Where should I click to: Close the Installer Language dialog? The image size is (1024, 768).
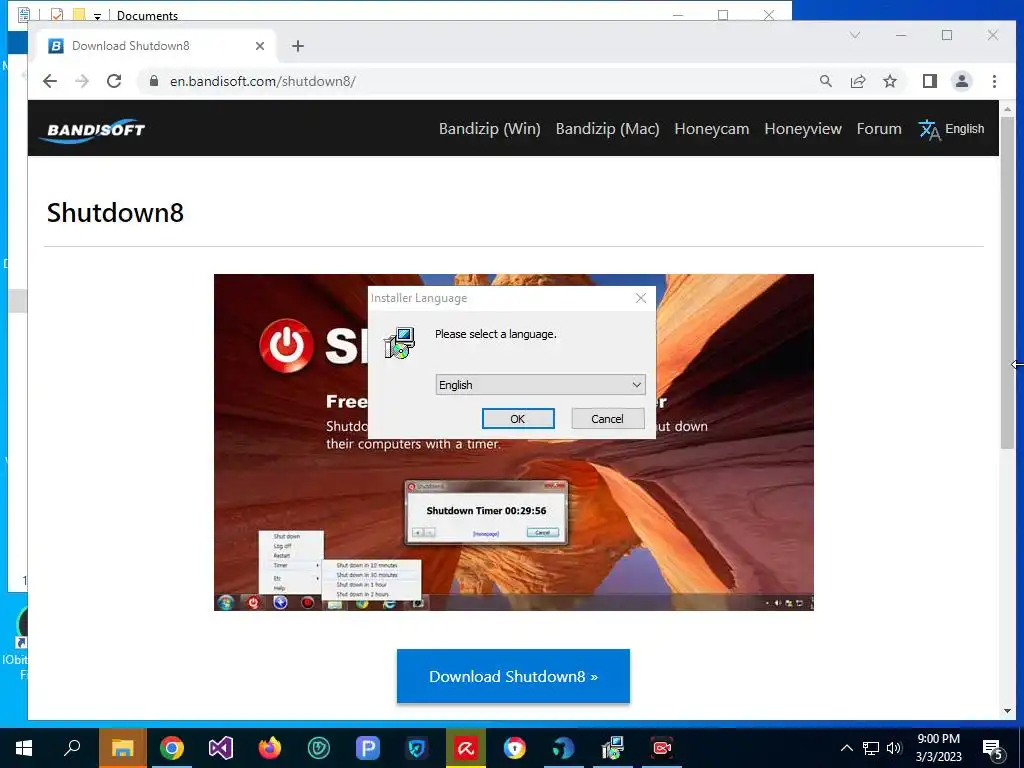(x=641, y=298)
